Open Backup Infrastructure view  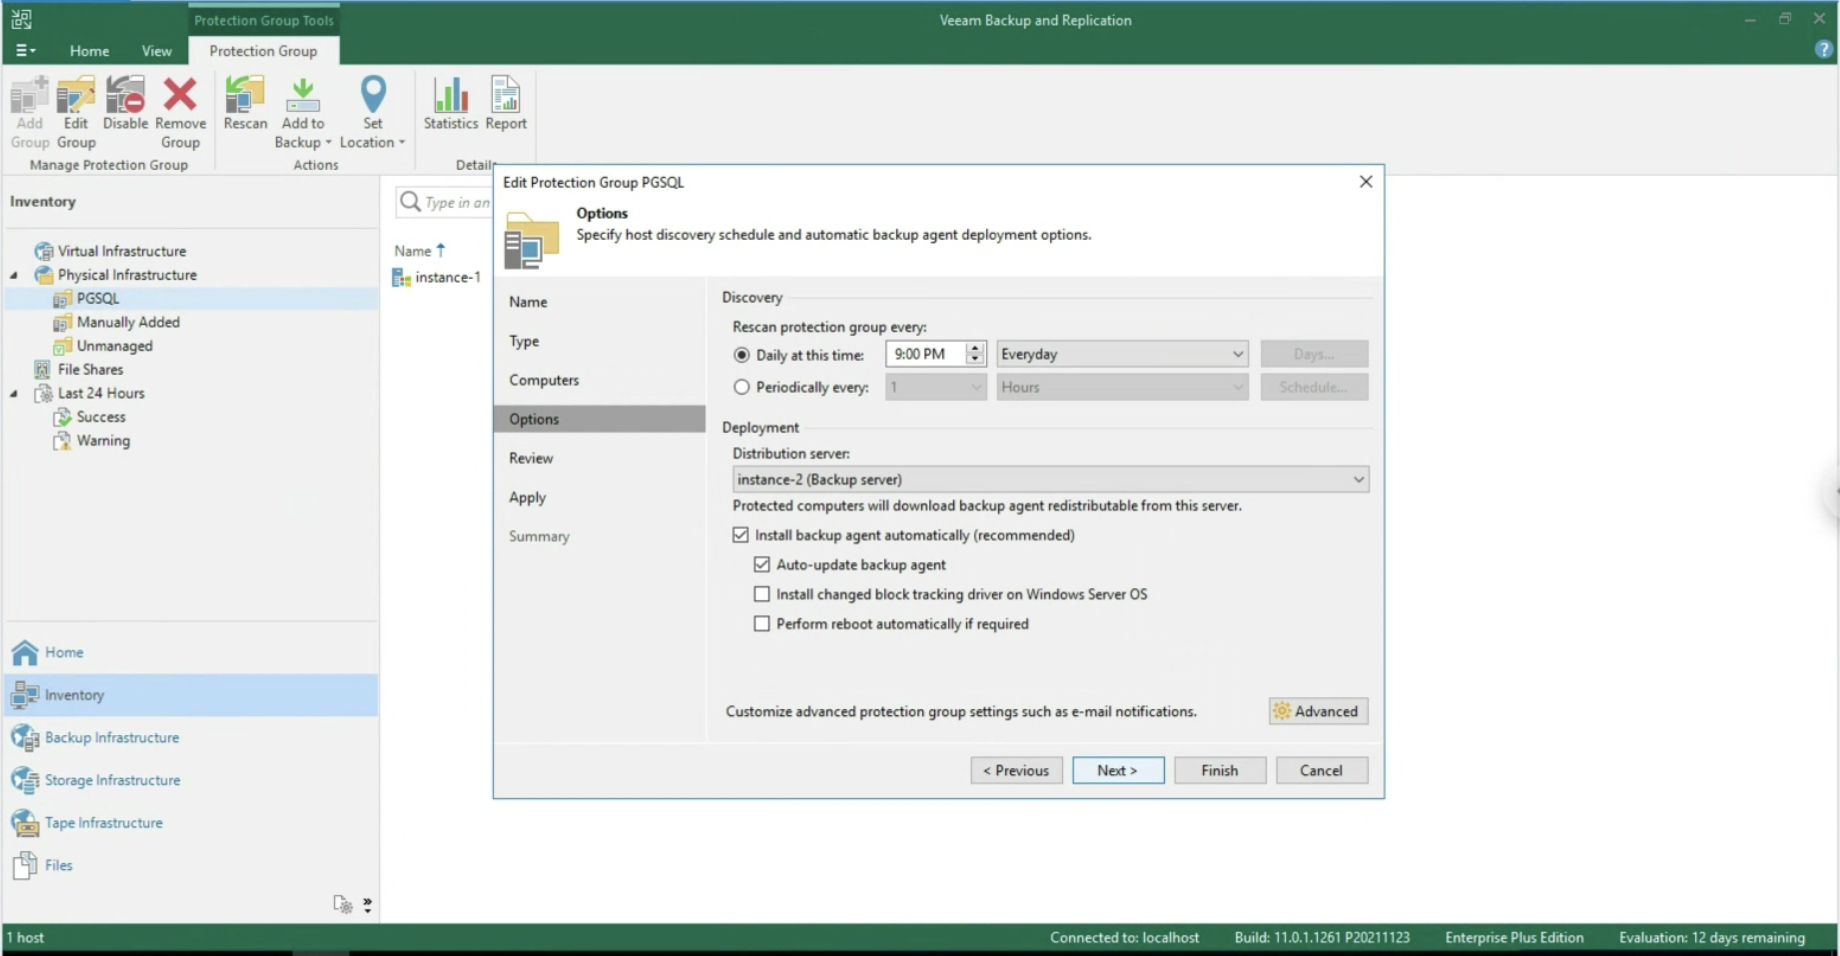pos(111,738)
